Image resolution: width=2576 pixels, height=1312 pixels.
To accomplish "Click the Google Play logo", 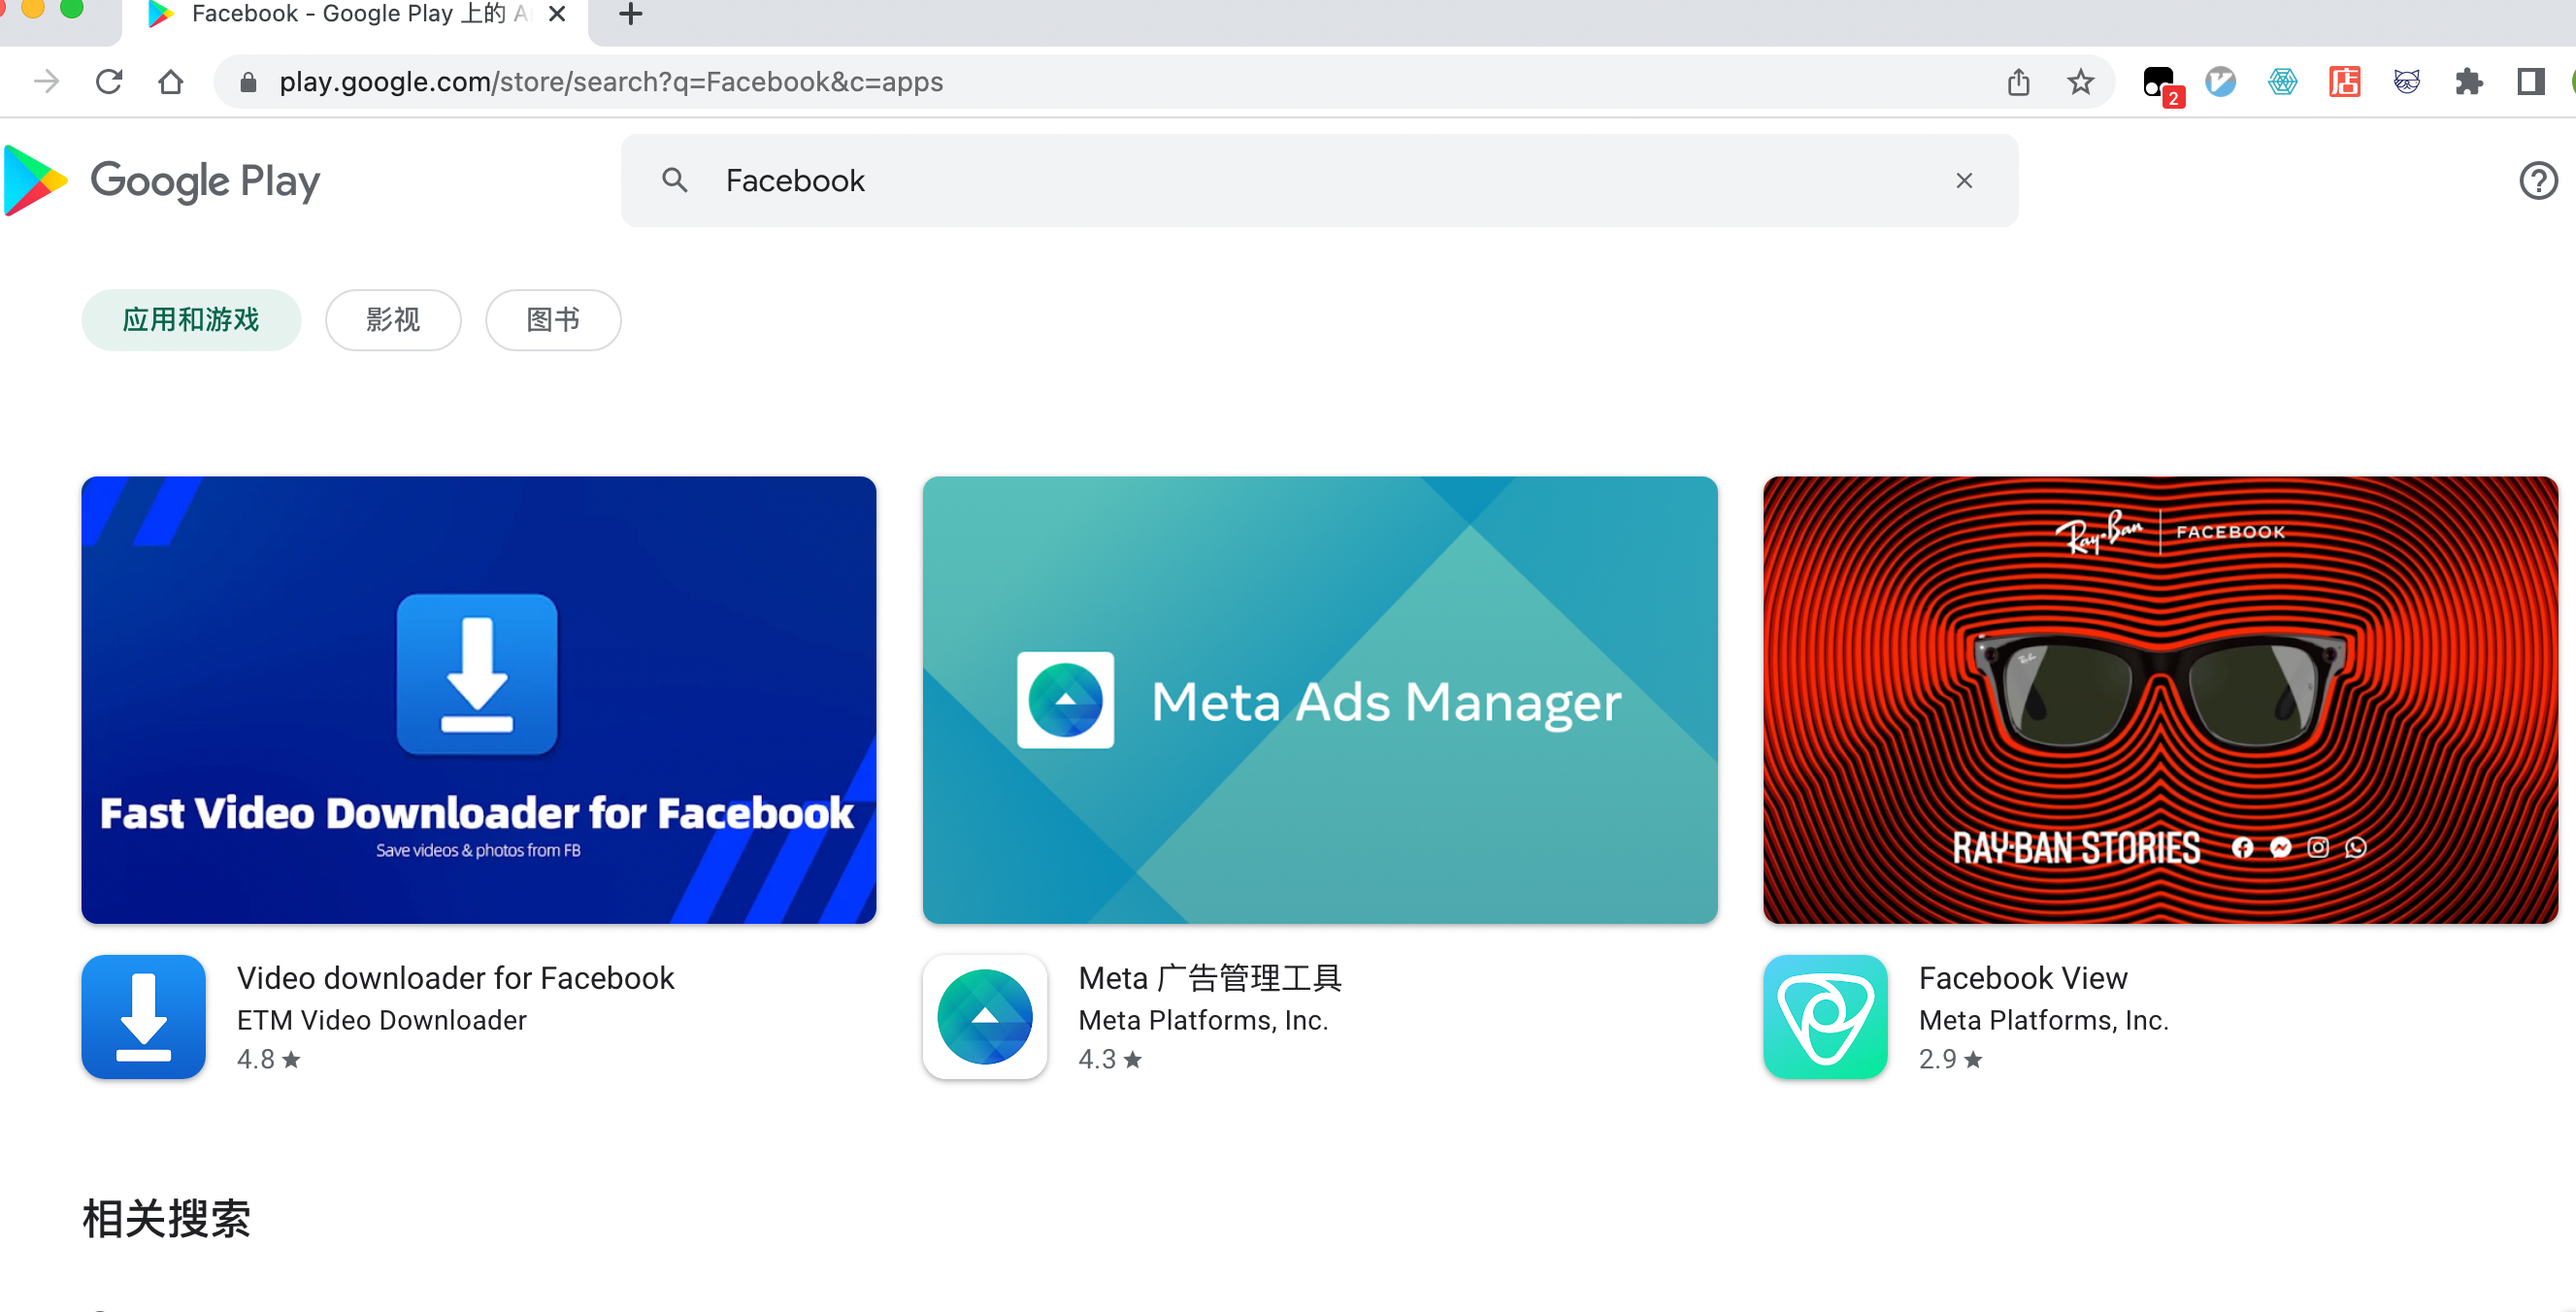I will (162, 181).
